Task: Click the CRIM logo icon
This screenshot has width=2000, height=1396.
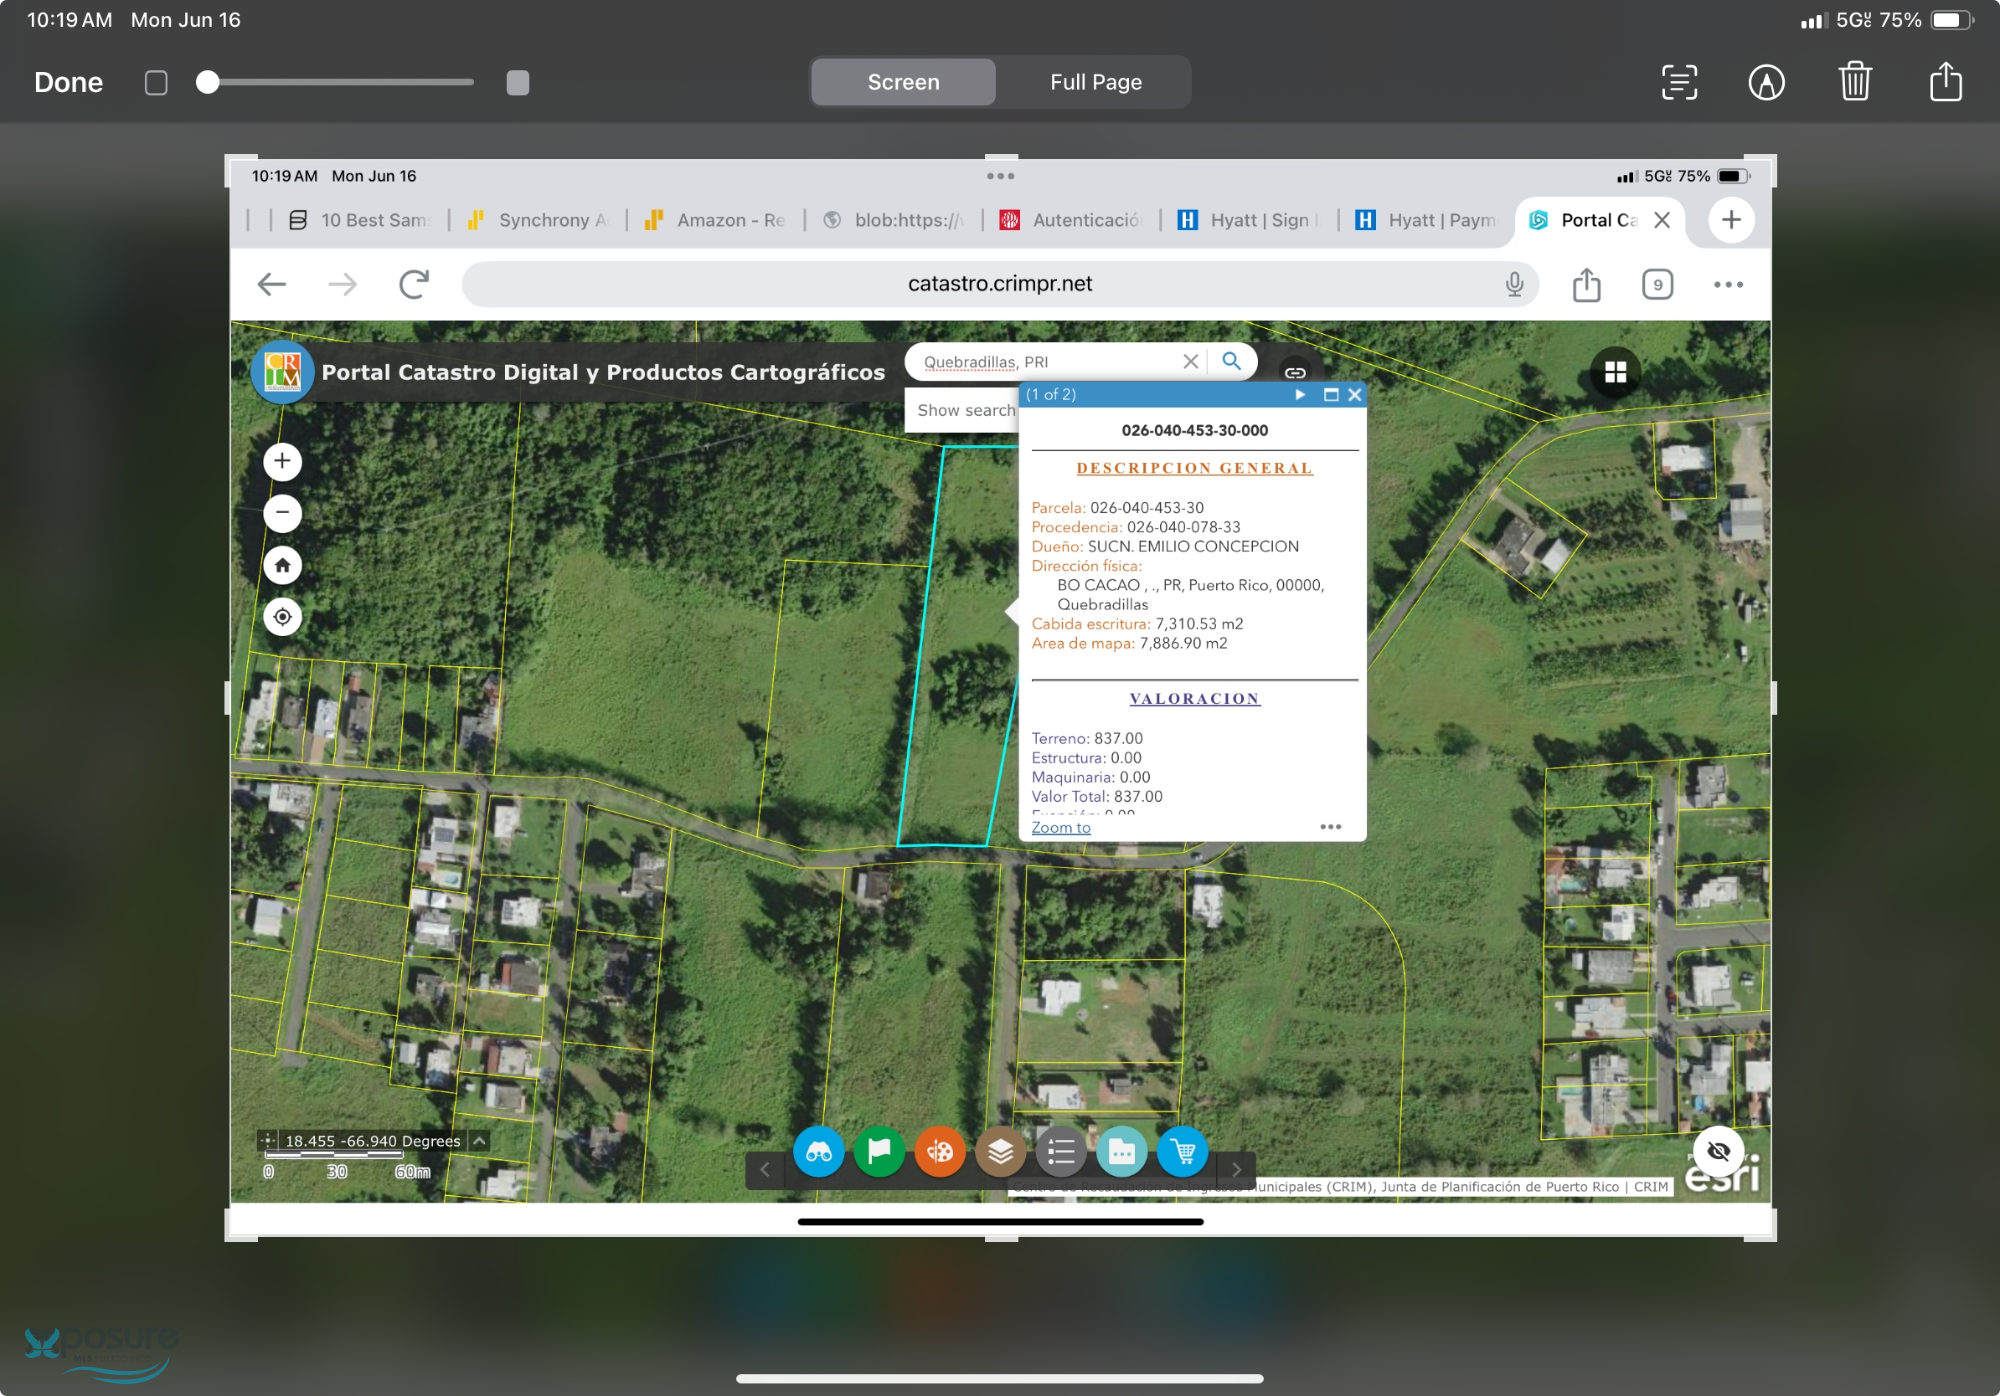Action: pos(283,372)
